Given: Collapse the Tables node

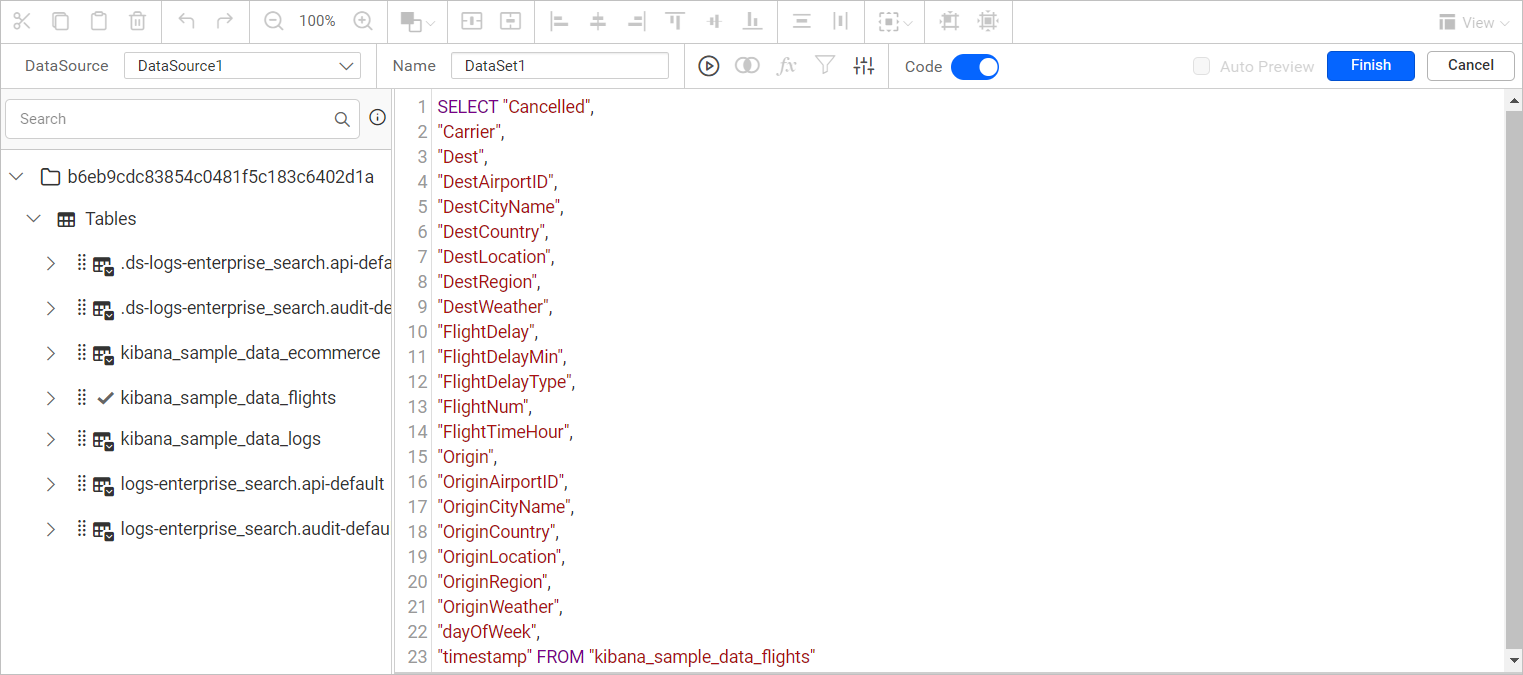Looking at the screenshot, I should point(34,218).
